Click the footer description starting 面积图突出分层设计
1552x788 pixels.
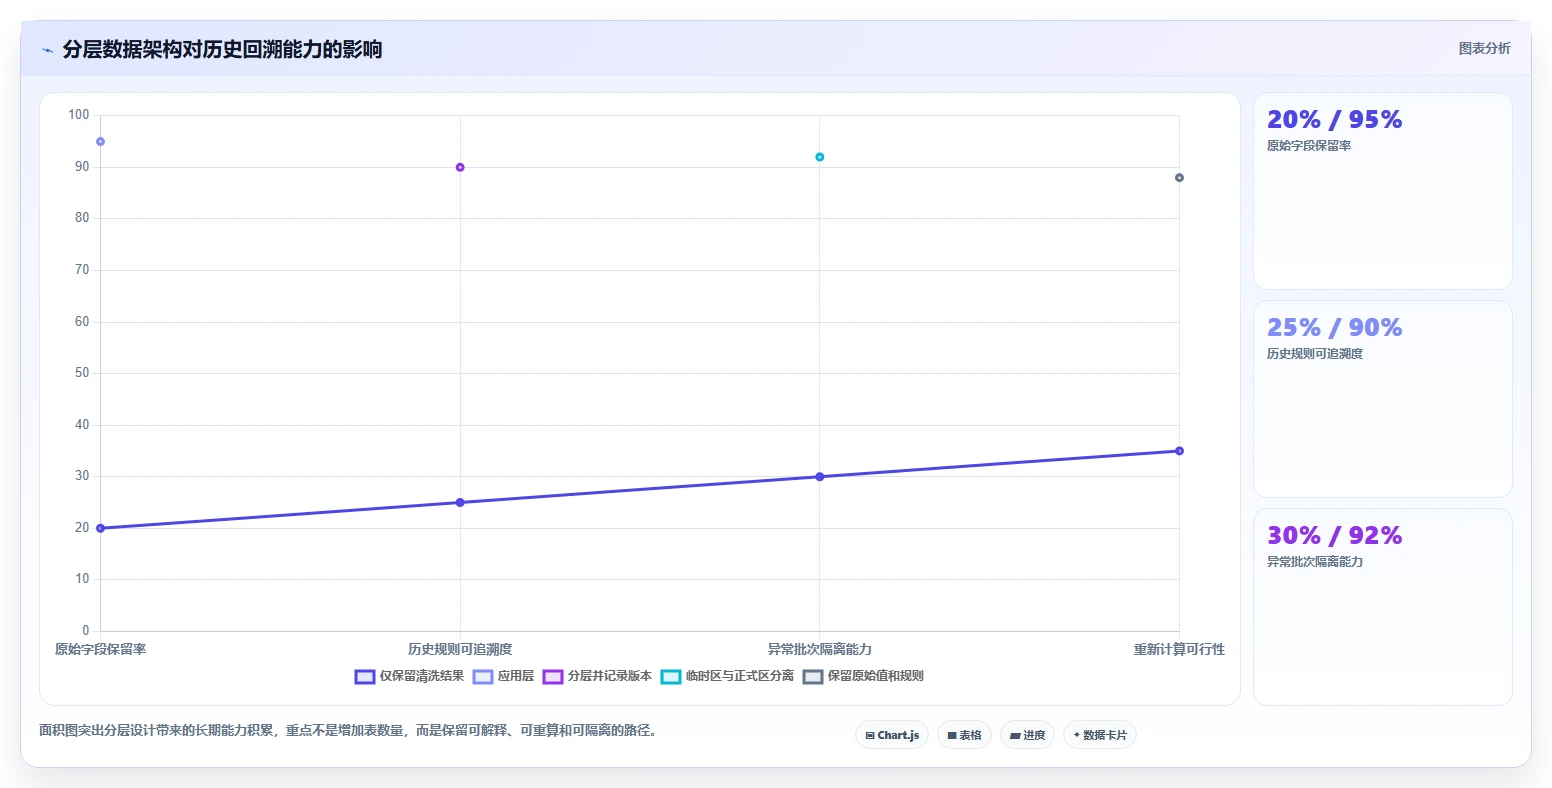point(350,731)
